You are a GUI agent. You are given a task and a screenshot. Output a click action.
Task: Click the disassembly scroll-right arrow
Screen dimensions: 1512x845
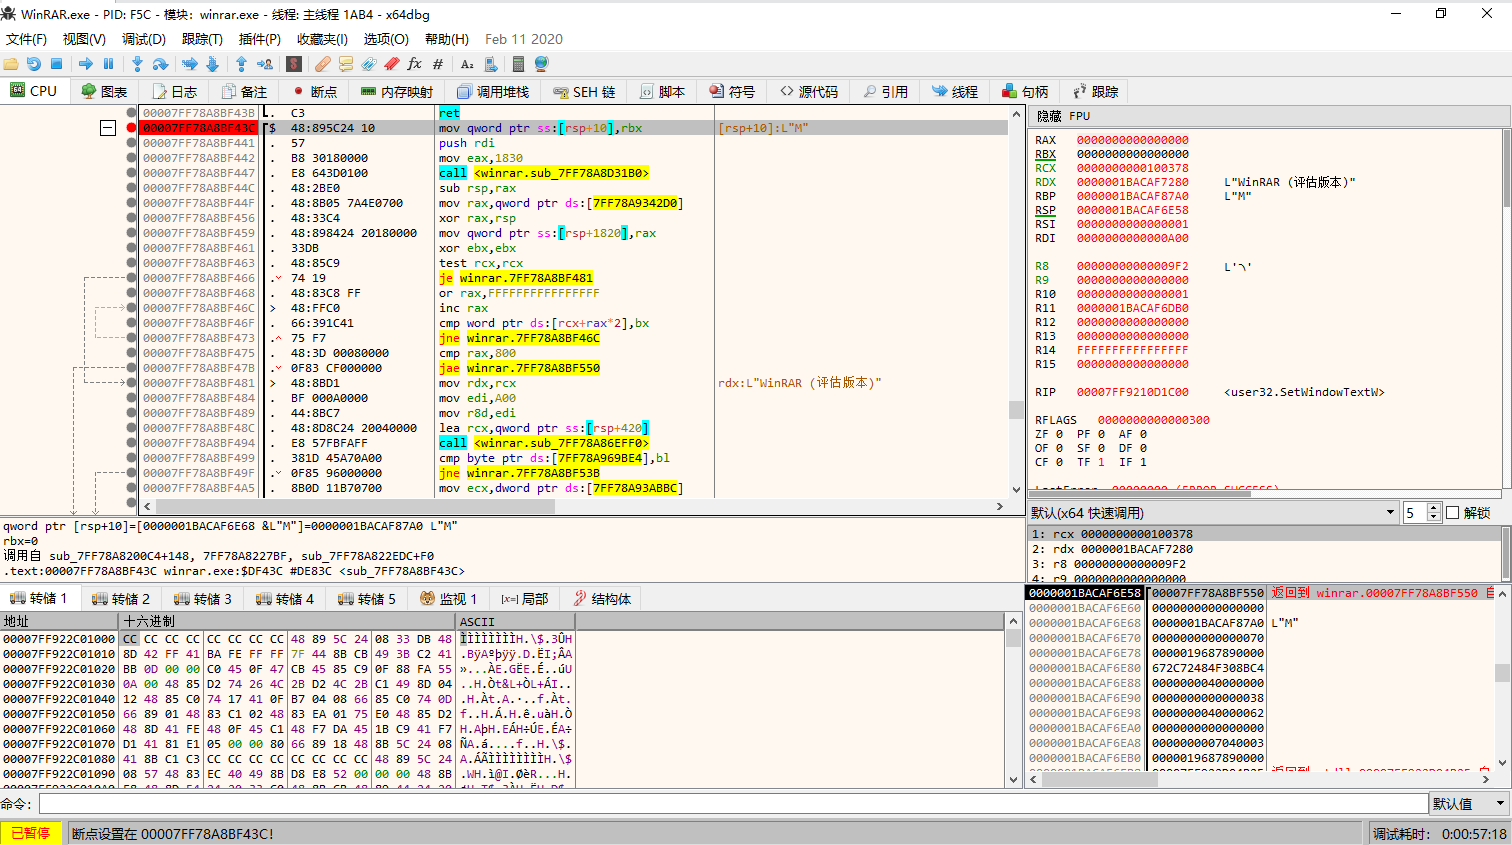[x=999, y=506]
